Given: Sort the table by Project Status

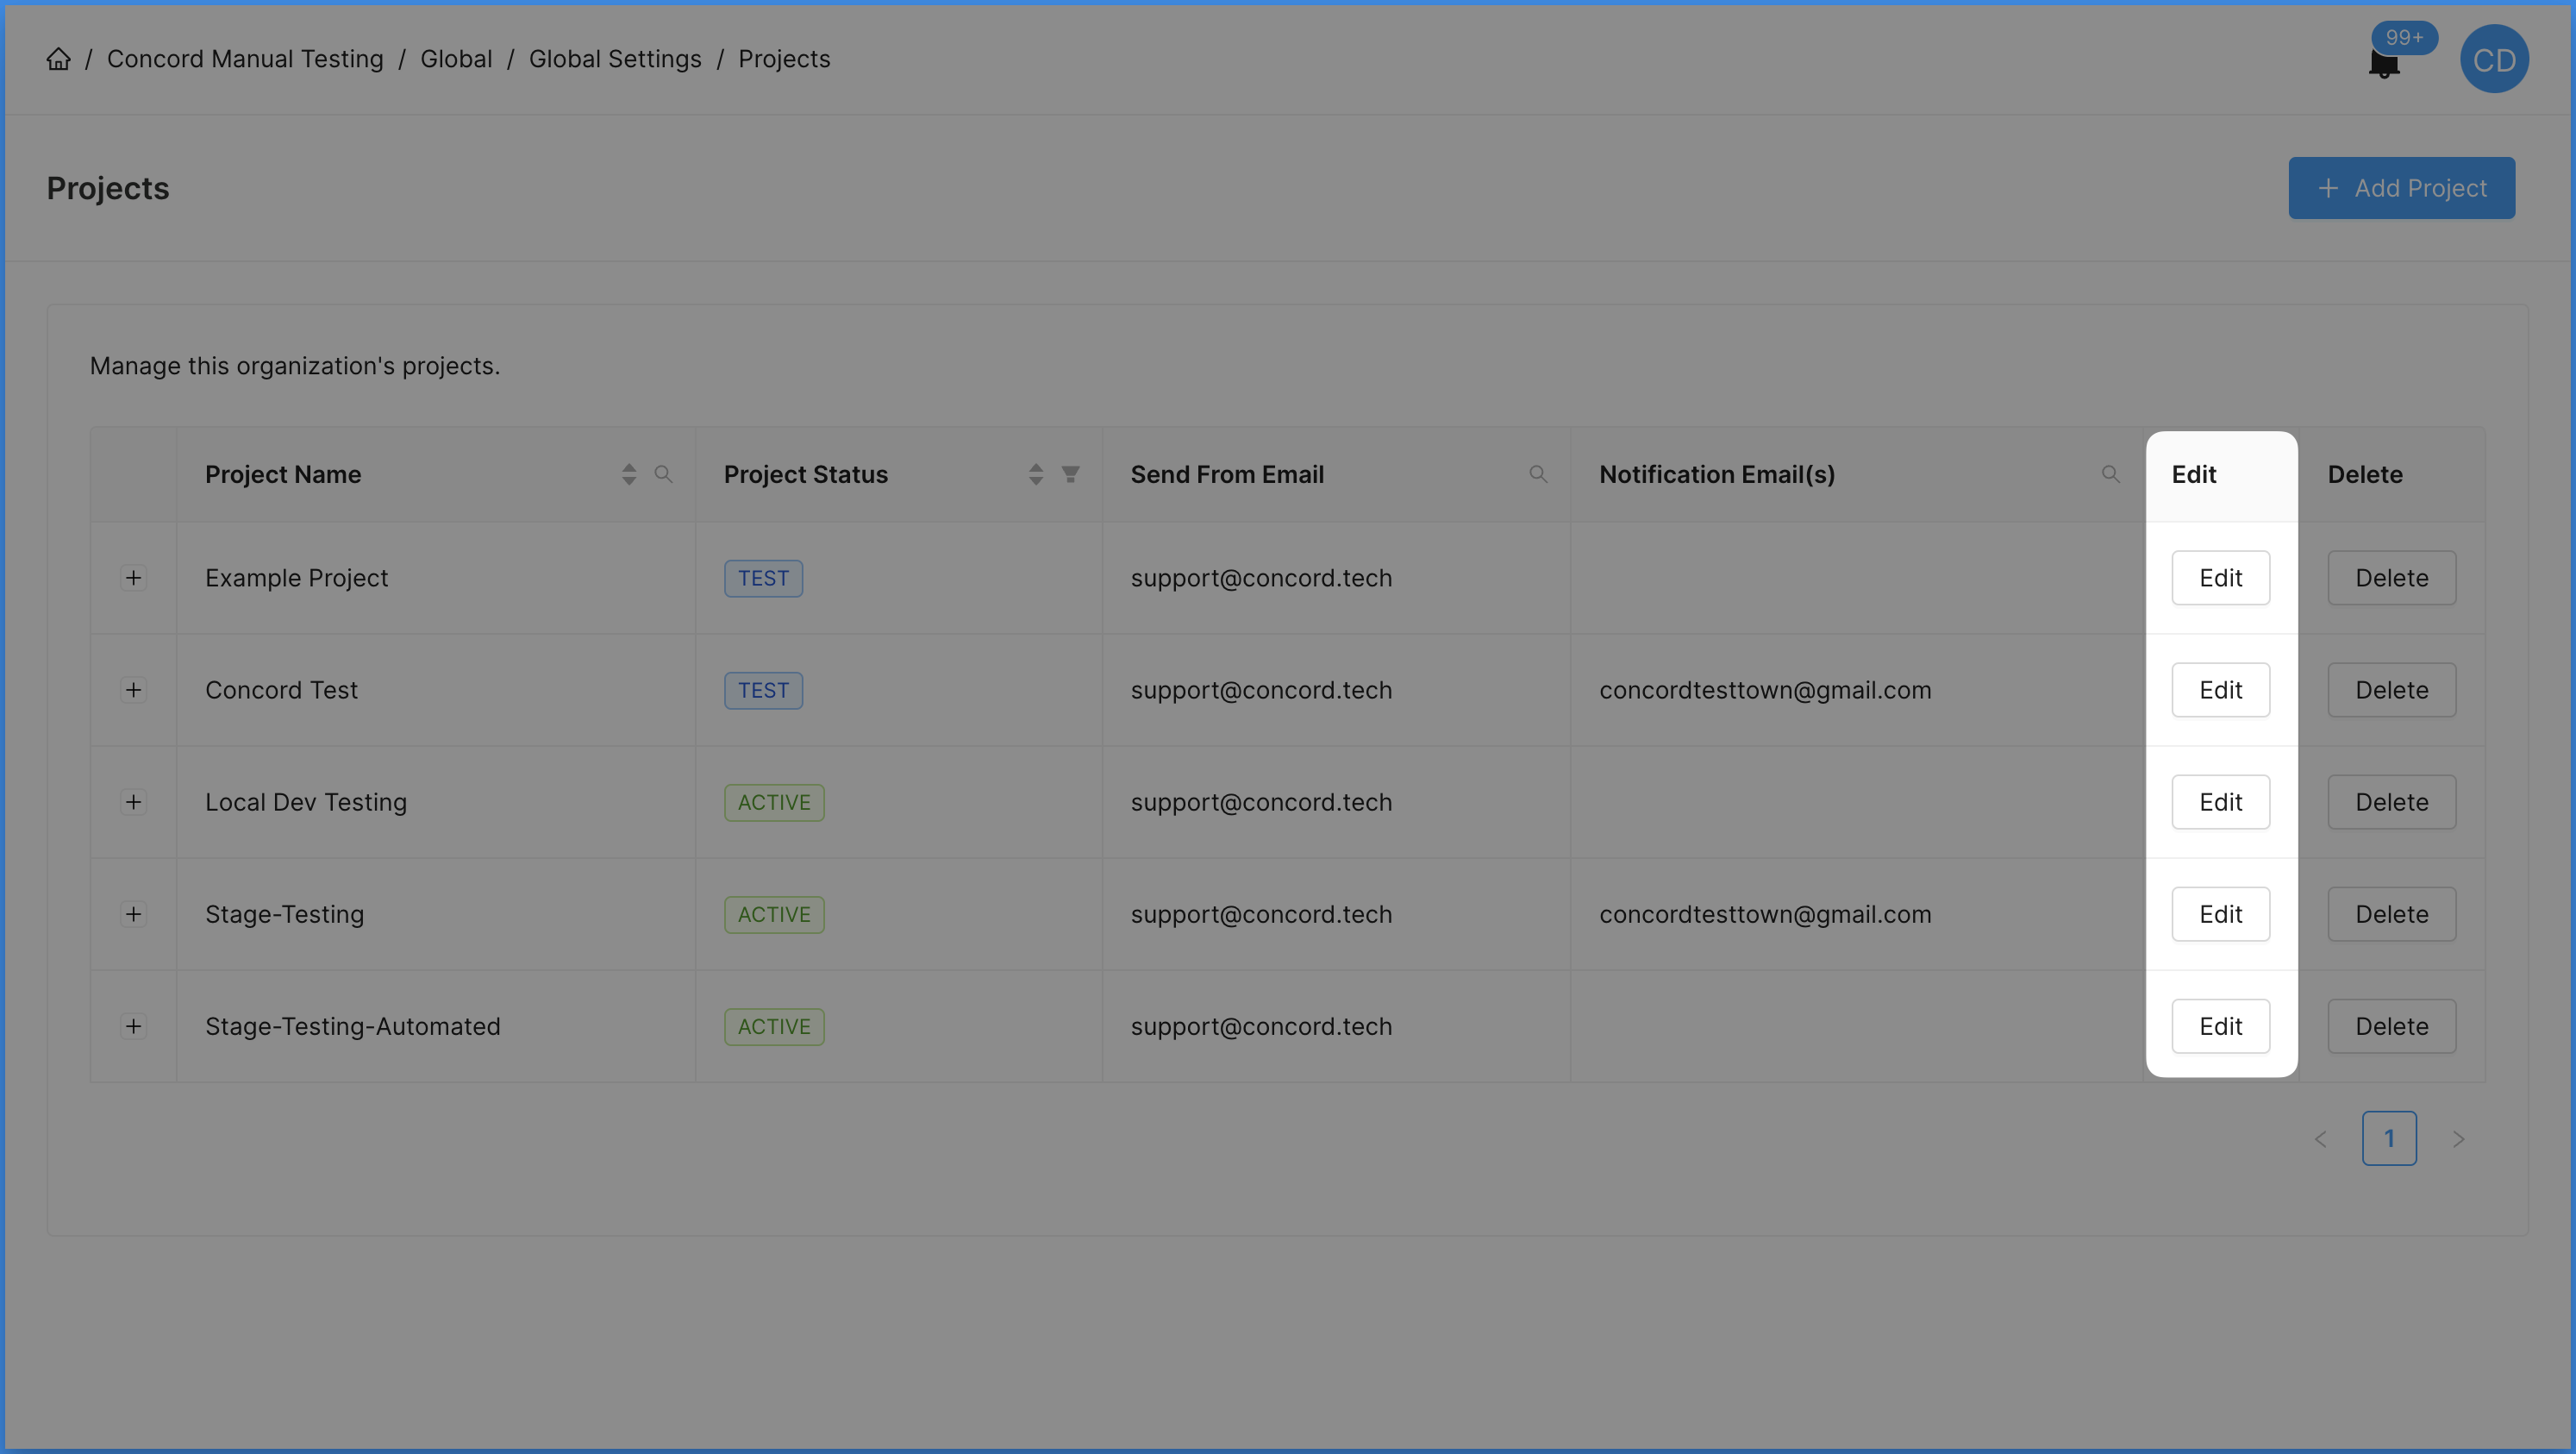Looking at the screenshot, I should pyautogui.click(x=1036, y=474).
